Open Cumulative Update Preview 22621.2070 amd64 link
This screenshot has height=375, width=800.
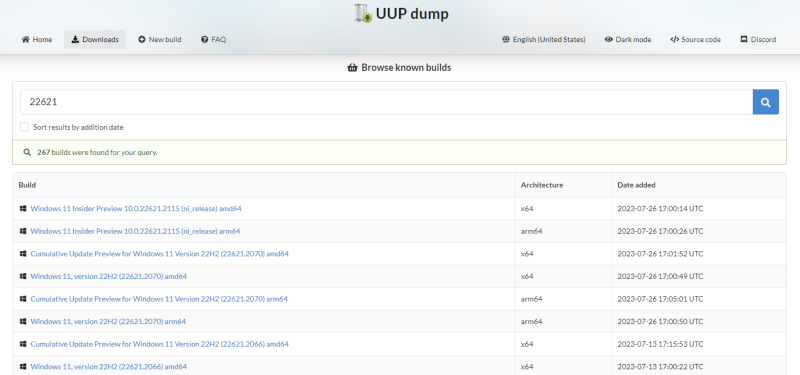(160, 254)
